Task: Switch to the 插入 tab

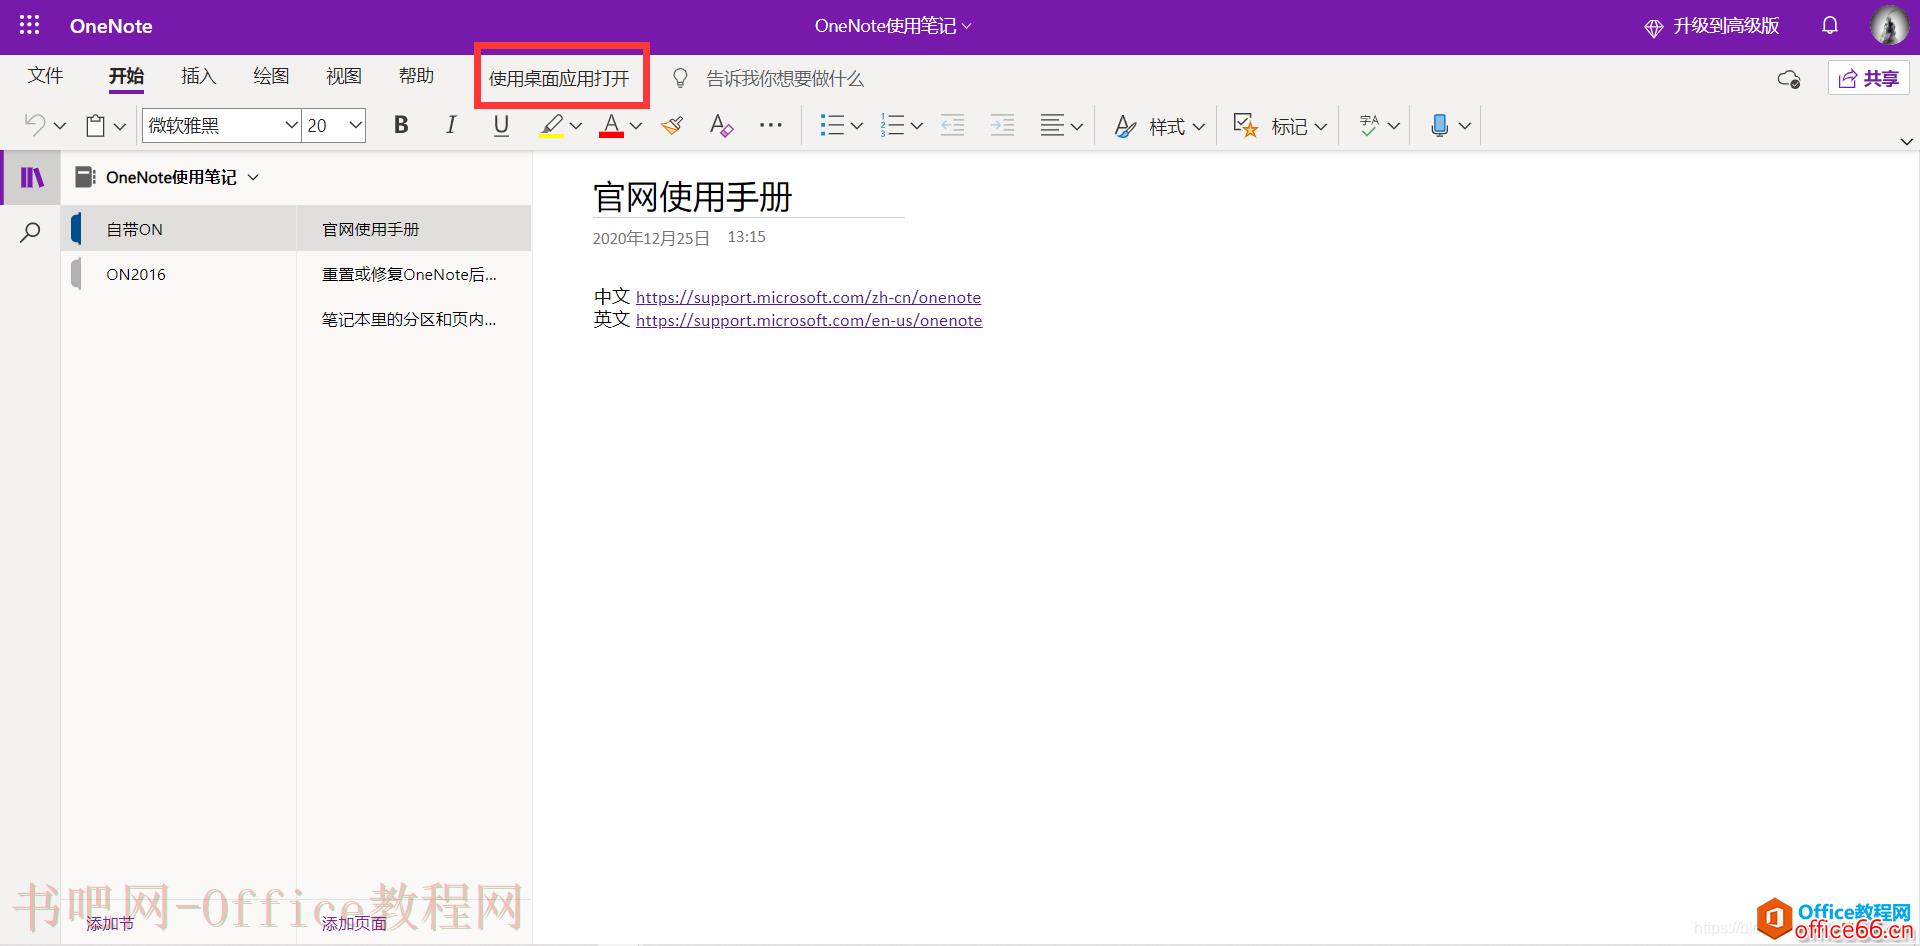Action: pos(198,76)
